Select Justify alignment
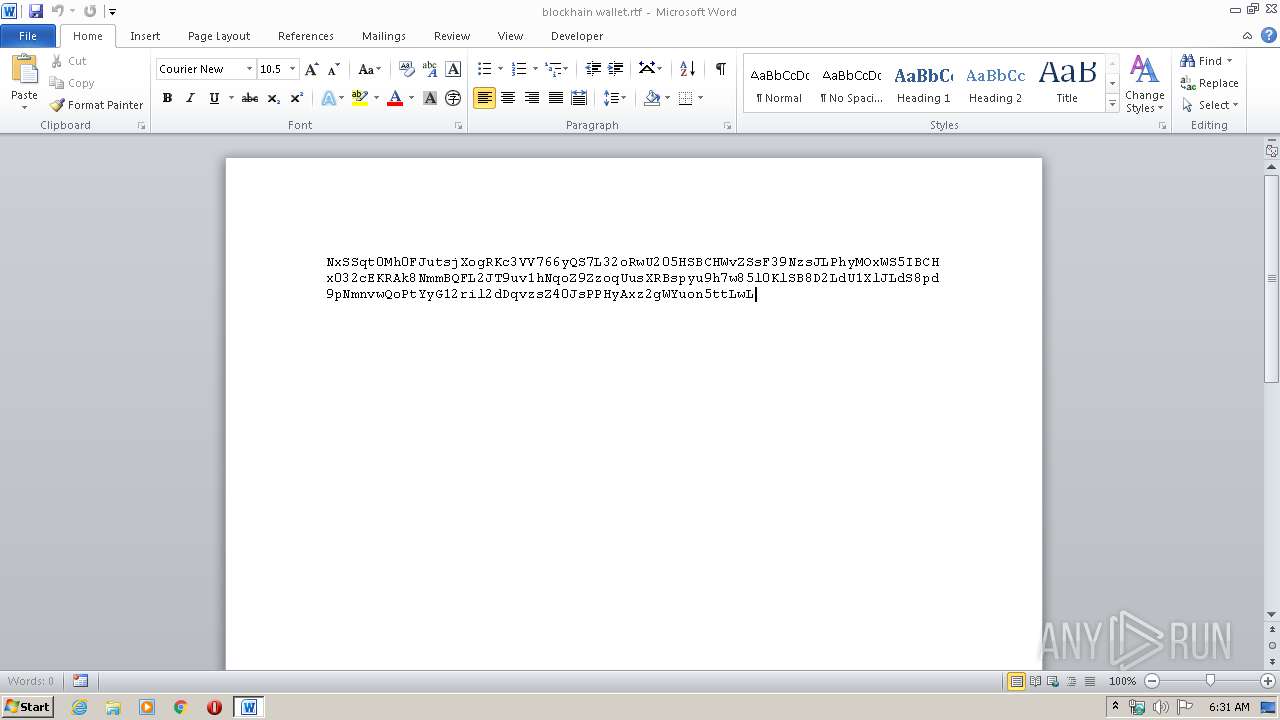1280x720 pixels. tap(555, 98)
